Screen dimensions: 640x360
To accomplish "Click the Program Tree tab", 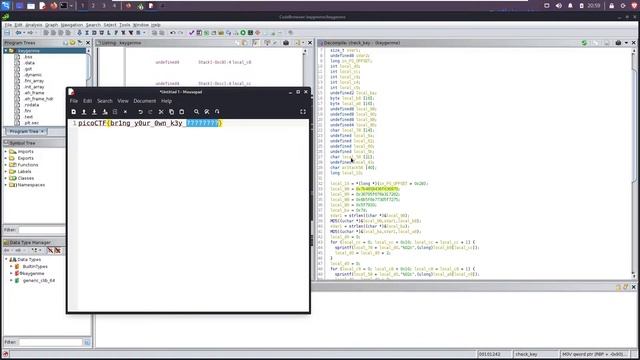I will [26, 131].
